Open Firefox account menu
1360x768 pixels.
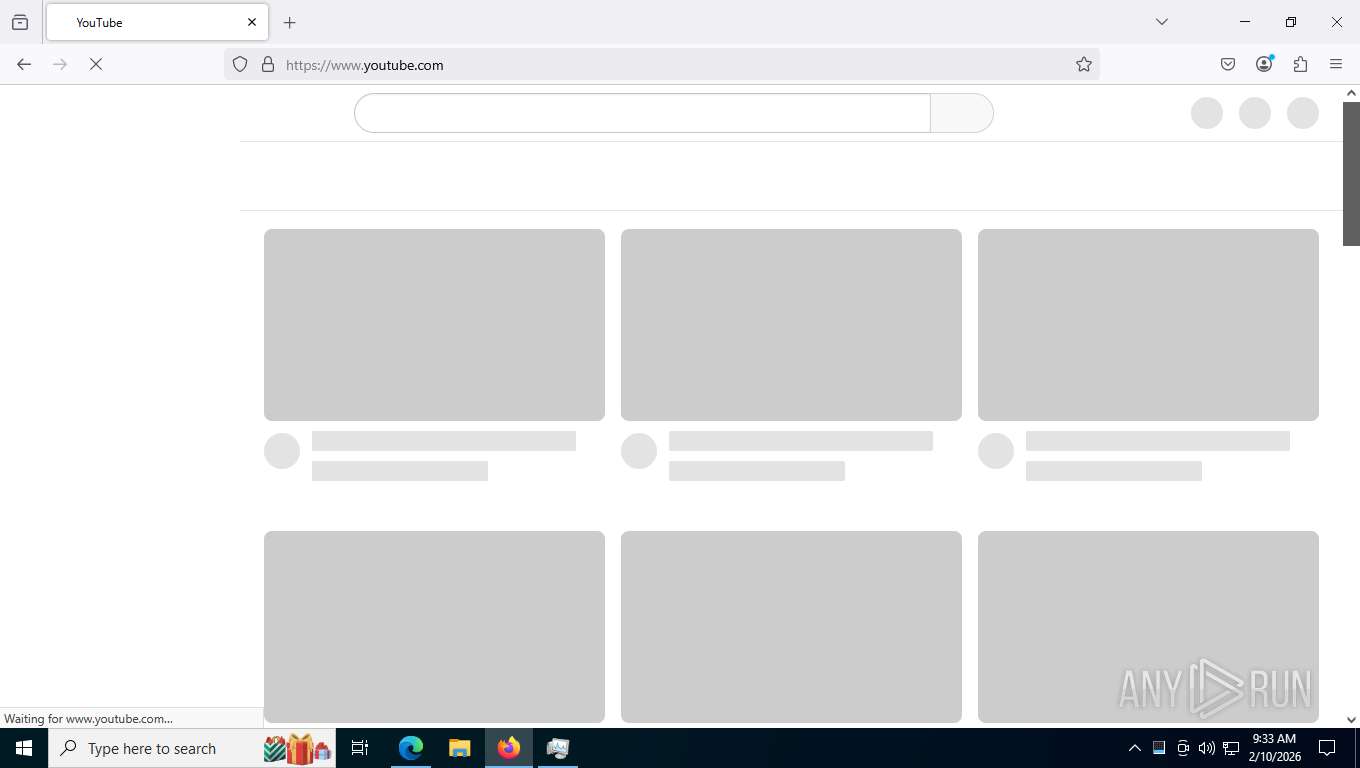[x=1264, y=64]
